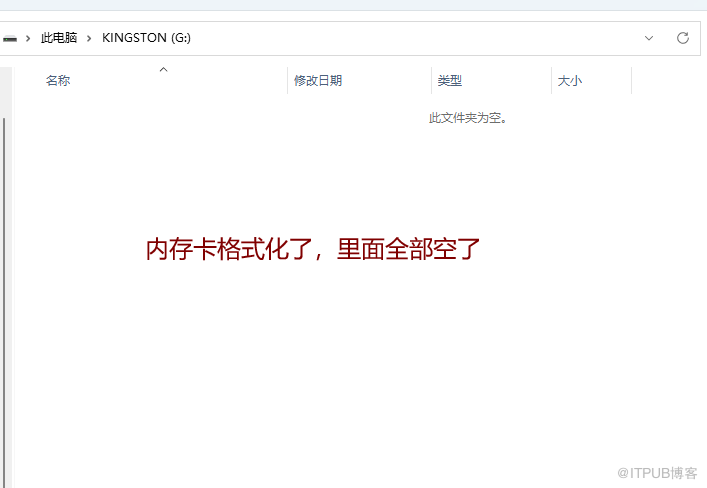The height and width of the screenshot is (488, 707).
Task: Expand the chevron before 此电脑
Action: (28, 38)
